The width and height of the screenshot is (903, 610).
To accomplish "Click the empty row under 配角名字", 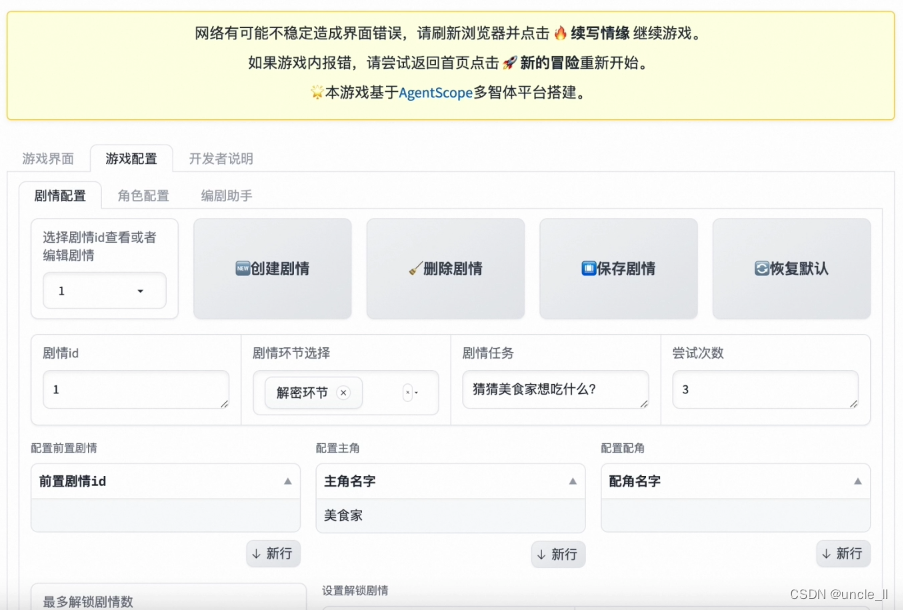I will pos(735,515).
